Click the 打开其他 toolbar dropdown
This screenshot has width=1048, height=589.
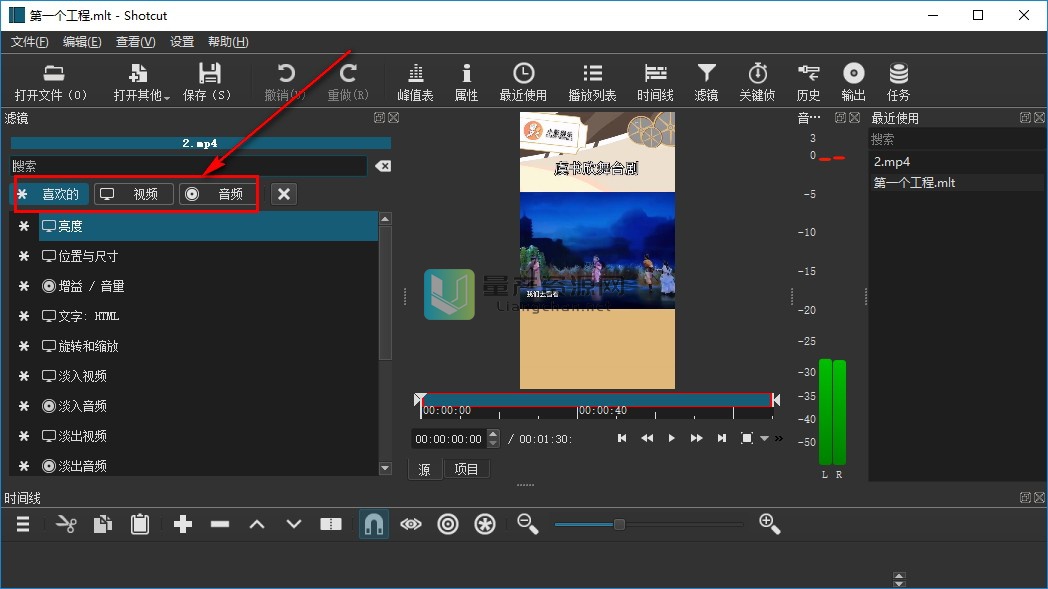[x=140, y=82]
